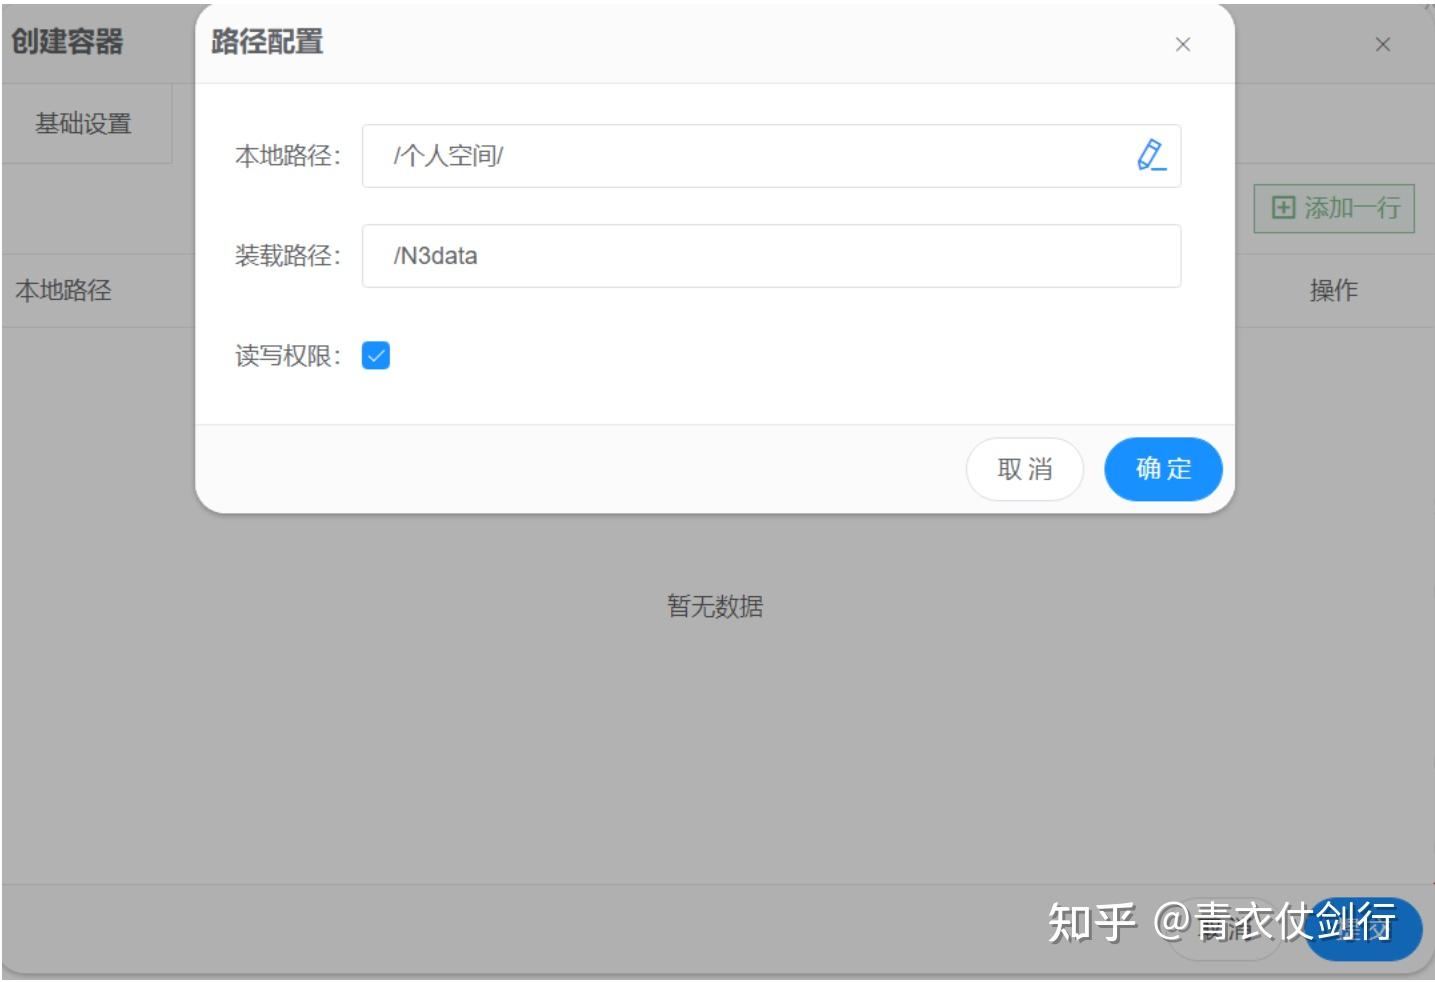
Task: Click the 确定 button
Action: click(x=1163, y=469)
